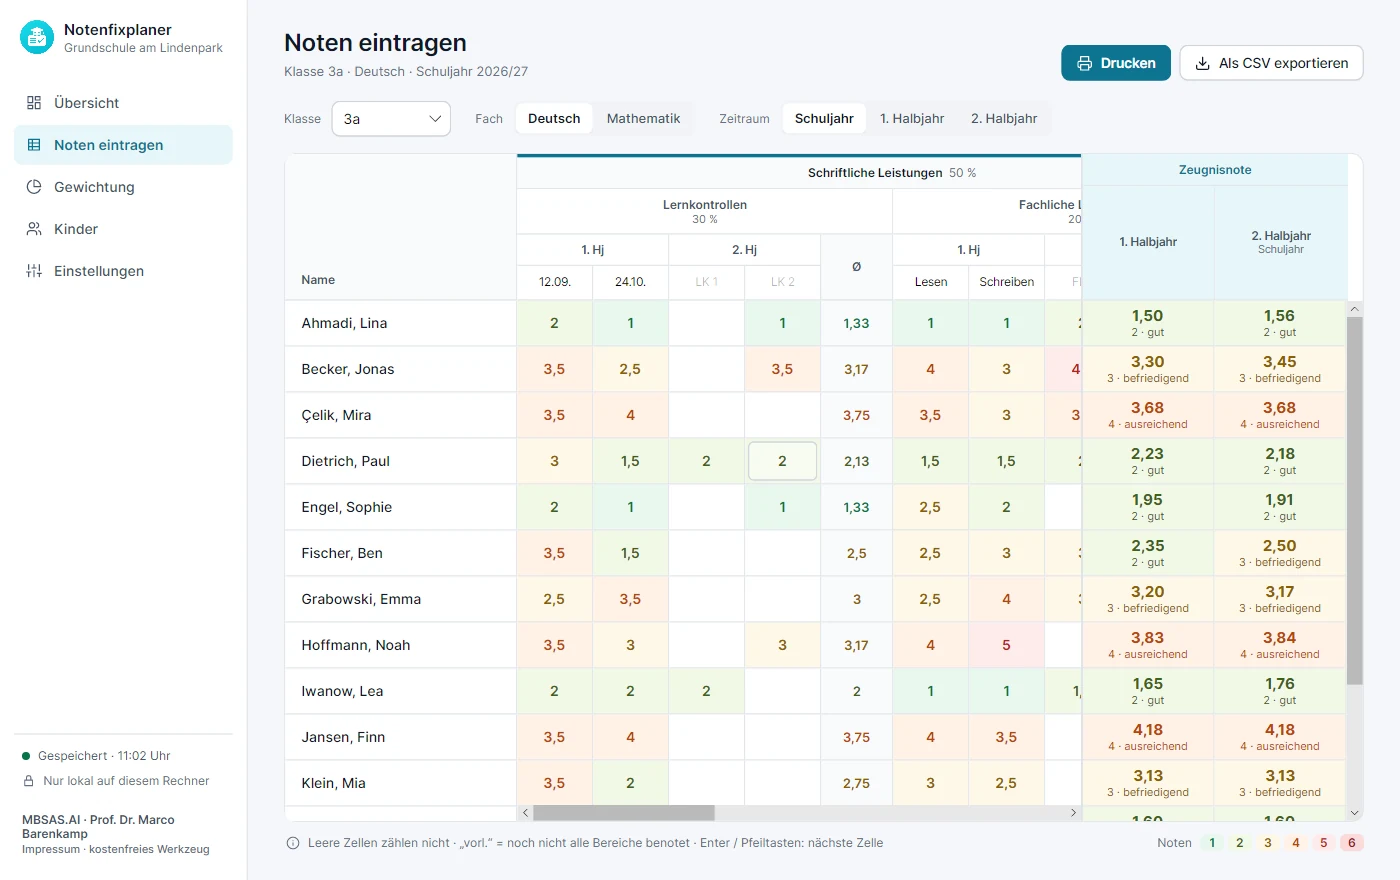1400x880 pixels.
Task: Select the Deutsch subject tab
Action: (x=554, y=119)
